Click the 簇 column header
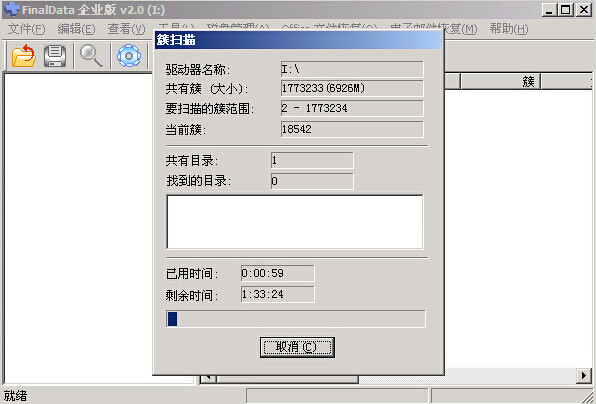 (x=500, y=81)
